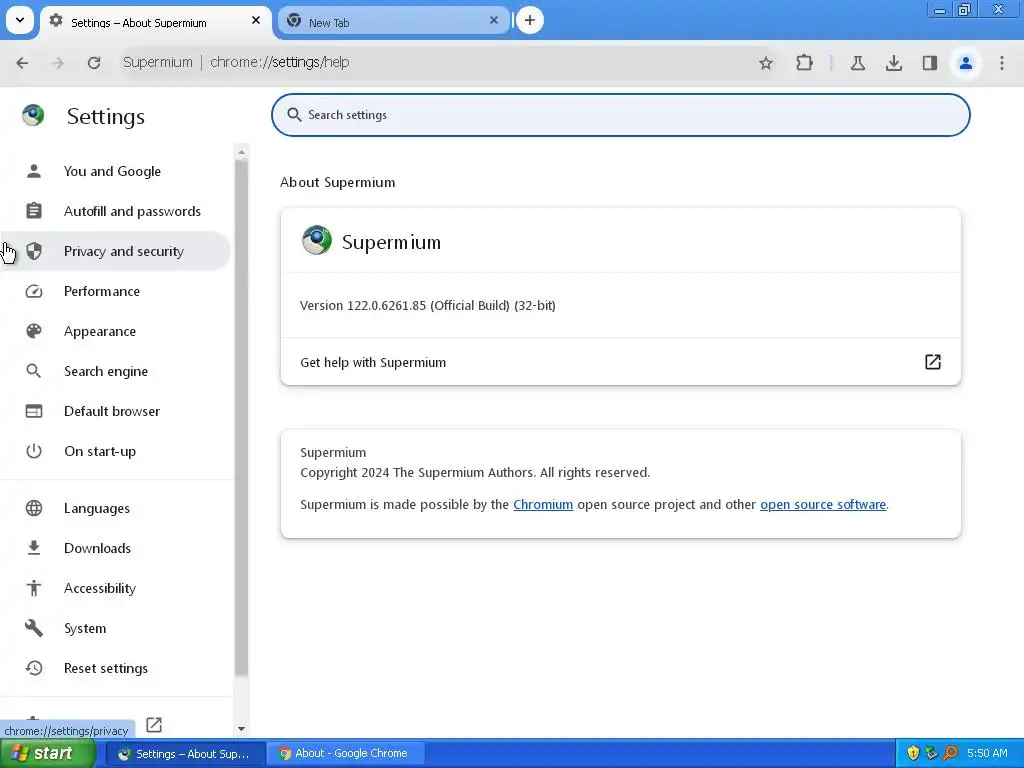1024x768 pixels.
Task: Open Search engine settings
Action: (115, 371)
